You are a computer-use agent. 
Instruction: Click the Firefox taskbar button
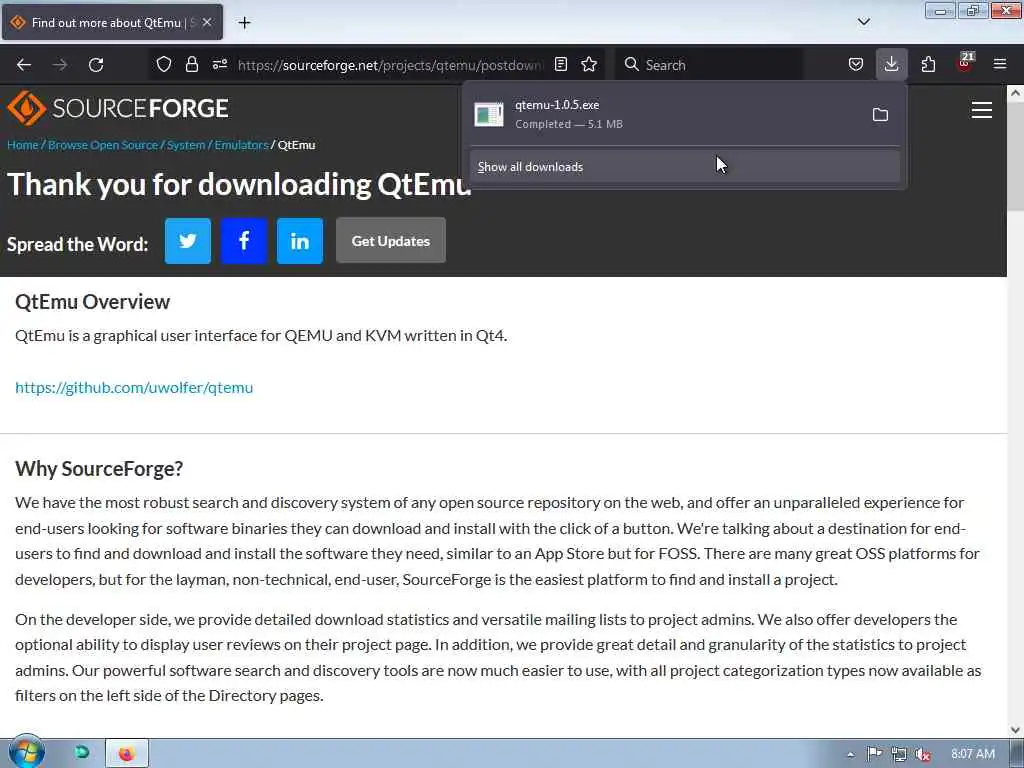(x=127, y=754)
